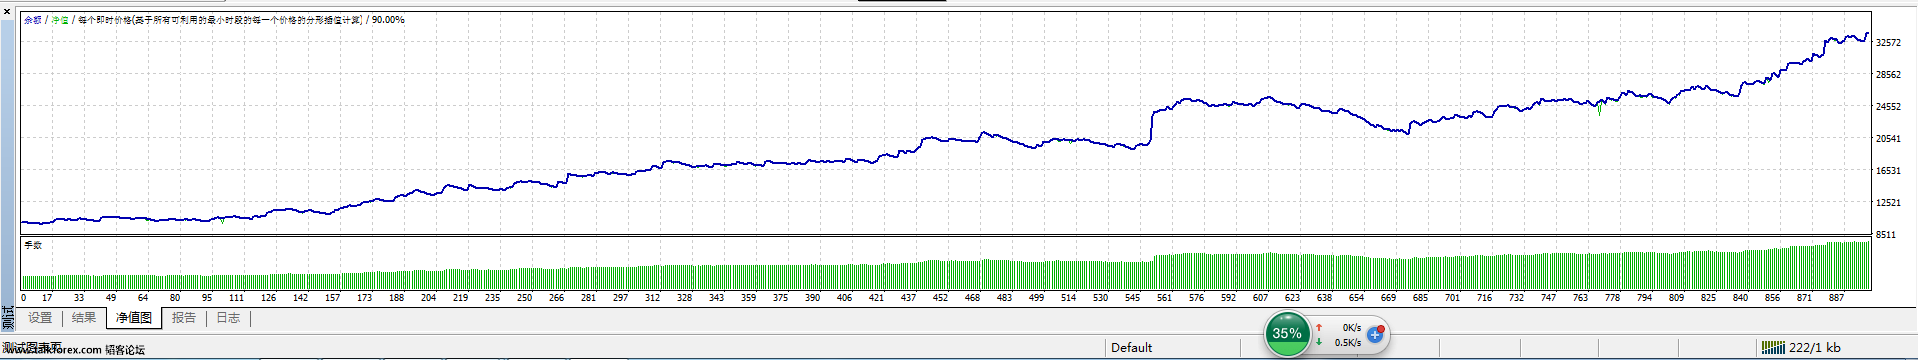Click the 净值 equity legend label
This screenshot has height=360, width=1918.
point(60,20)
